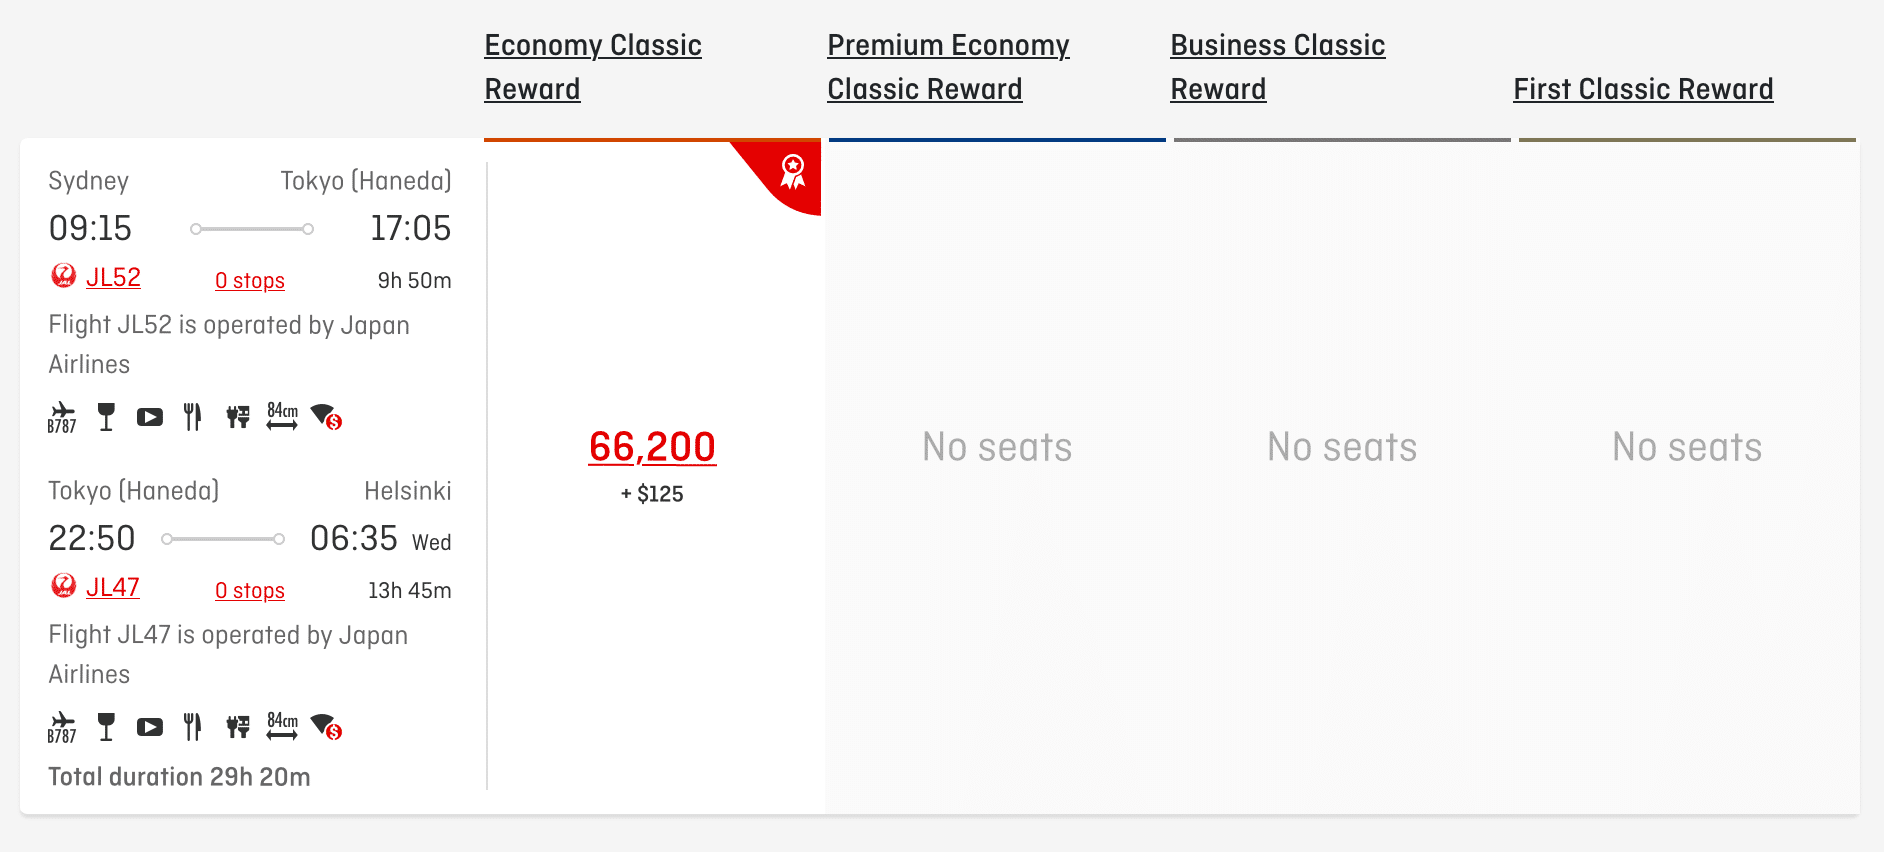Click the 84cm seat pitch icon for JL52
Screen dimensions: 1884x852
pyautogui.click(x=282, y=416)
